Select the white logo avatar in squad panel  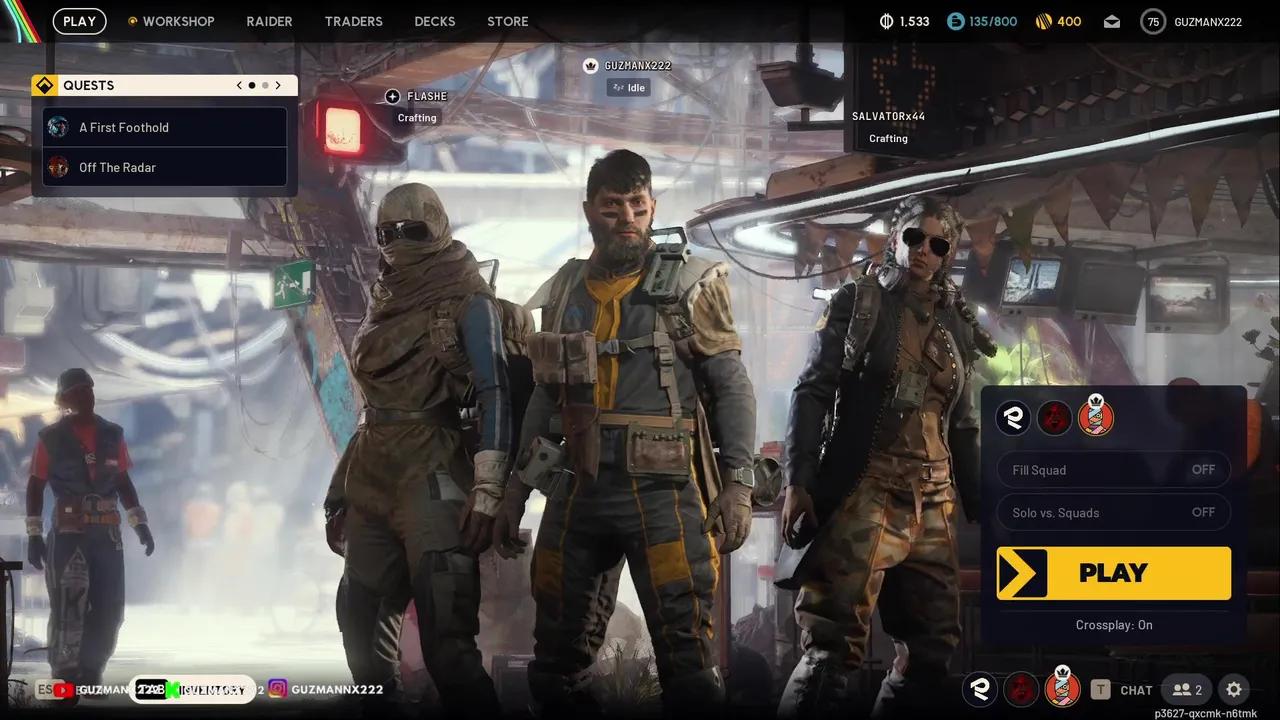(x=1013, y=418)
